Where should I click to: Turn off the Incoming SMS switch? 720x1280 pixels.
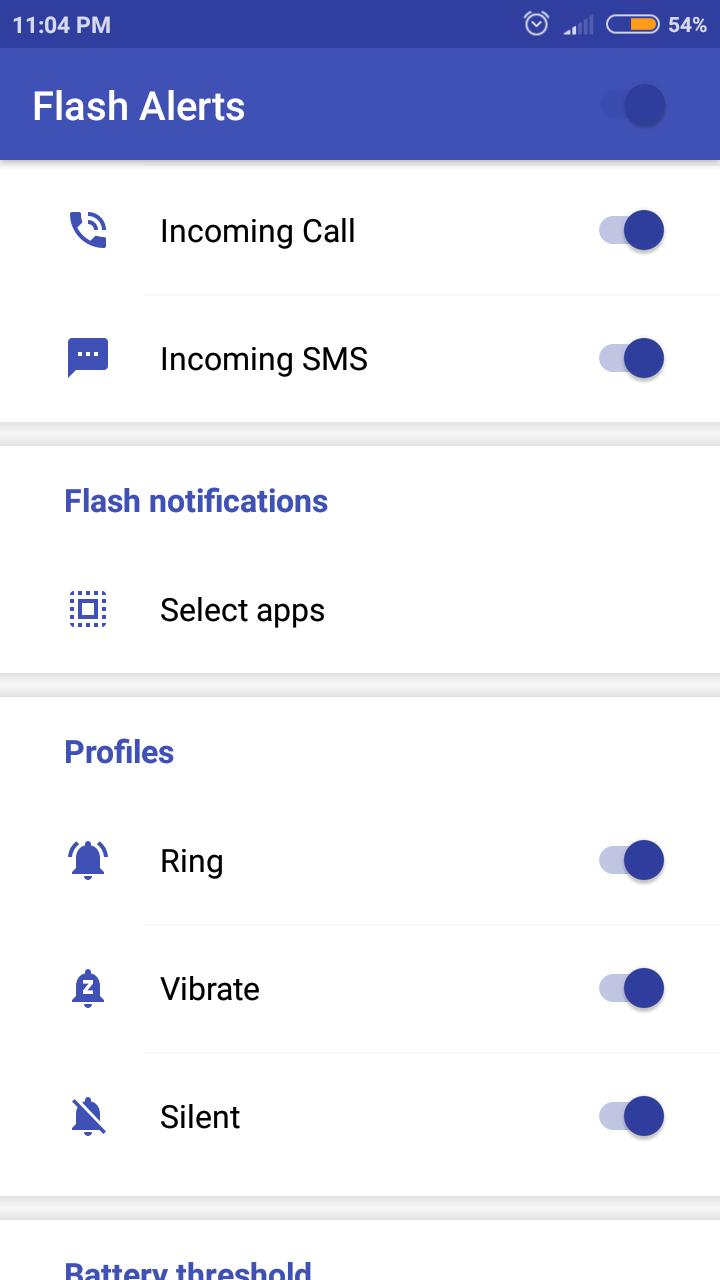[x=632, y=358]
